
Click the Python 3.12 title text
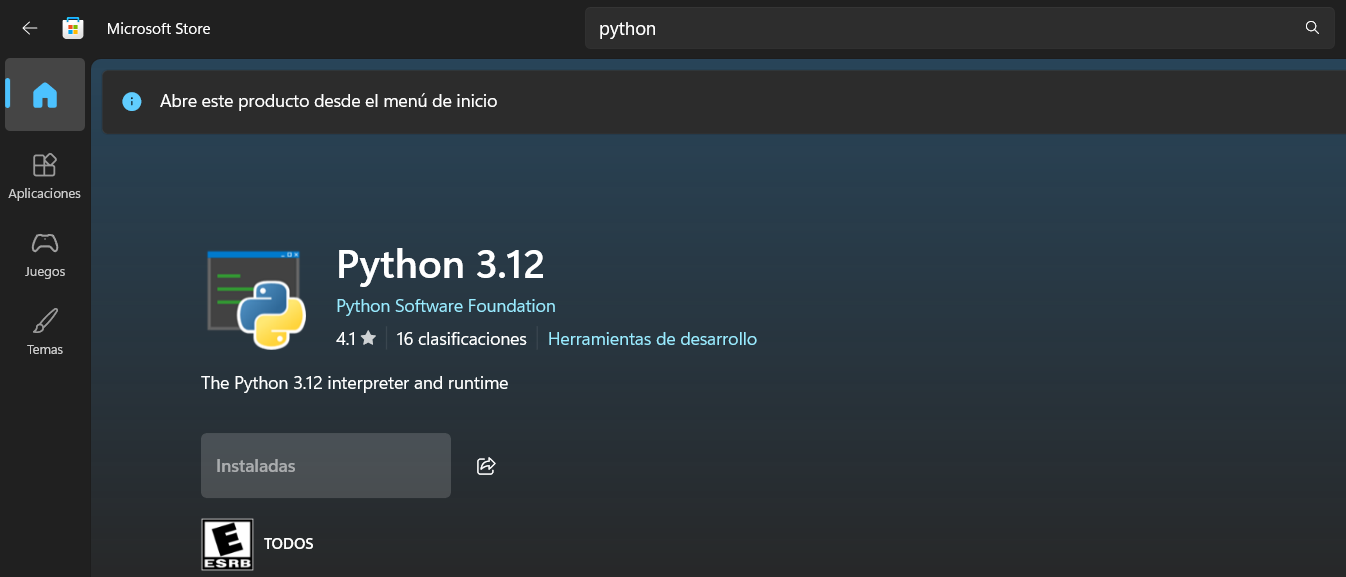(x=440, y=265)
